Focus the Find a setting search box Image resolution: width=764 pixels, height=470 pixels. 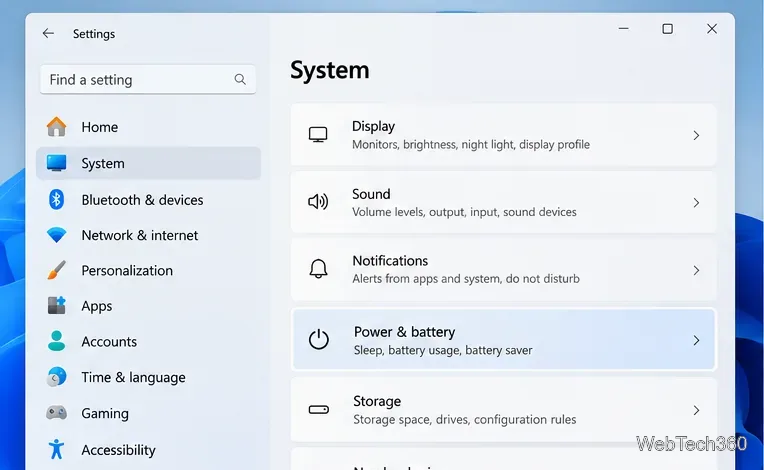pyautogui.click(x=148, y=79)
